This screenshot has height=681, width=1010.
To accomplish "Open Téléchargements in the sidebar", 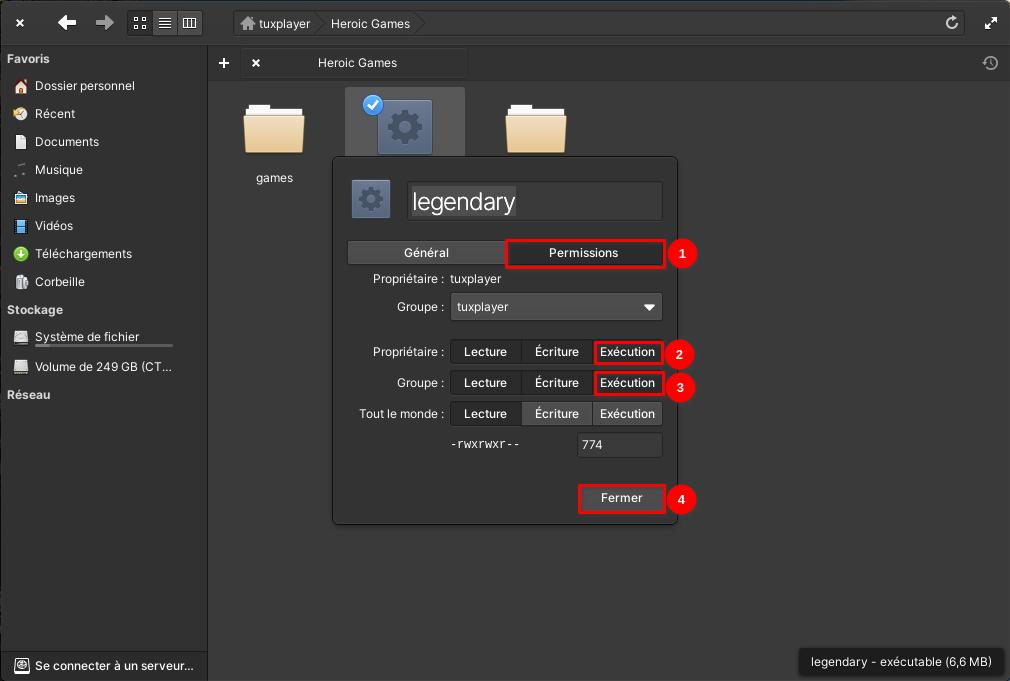I will [x=83, y=254].
